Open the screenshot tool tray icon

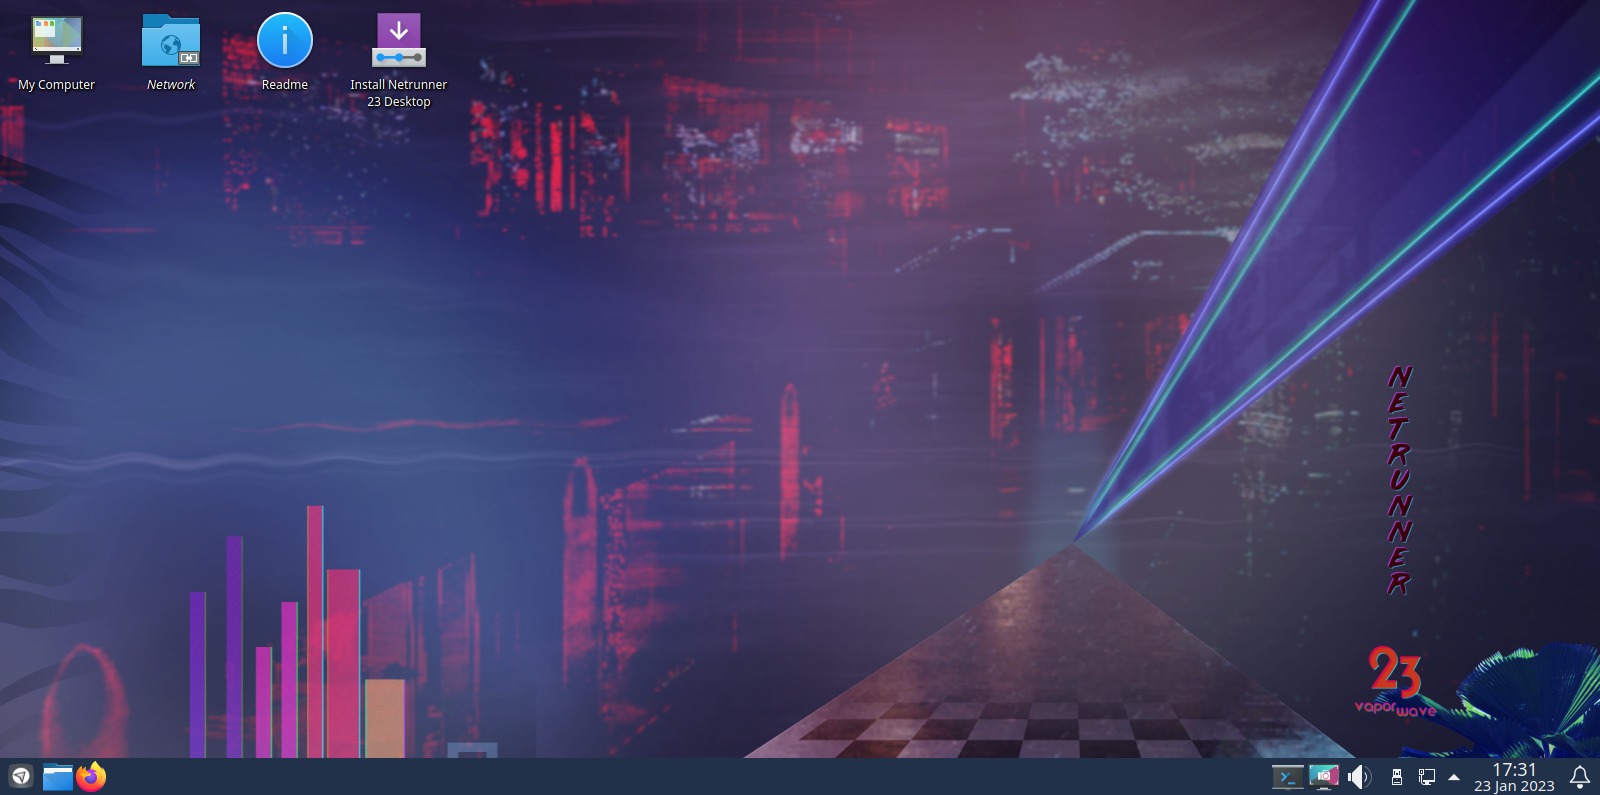[1324, 777]
